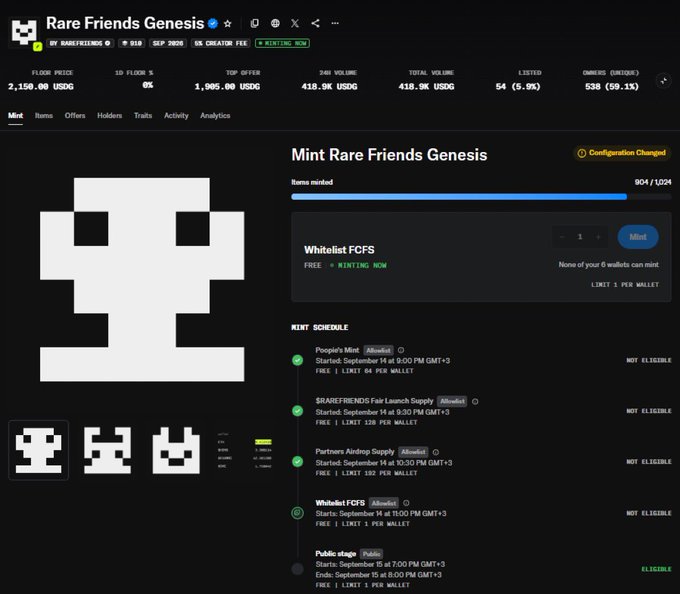Switch to the Mint tab
Viewport: 680px width, 594px height.
[16, 116]
